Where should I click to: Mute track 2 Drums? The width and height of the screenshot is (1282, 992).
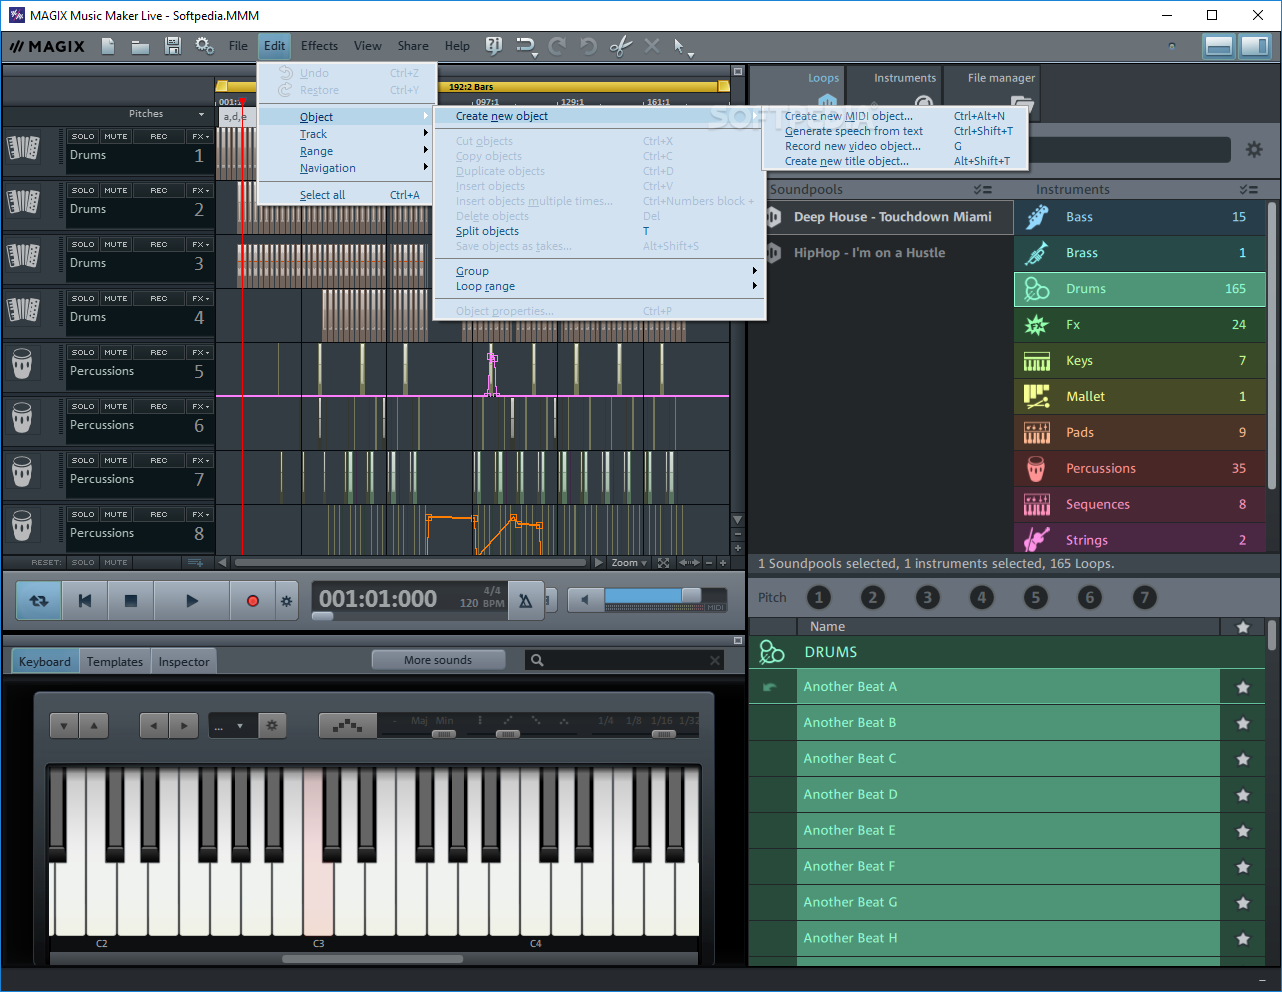coord(116,190)
